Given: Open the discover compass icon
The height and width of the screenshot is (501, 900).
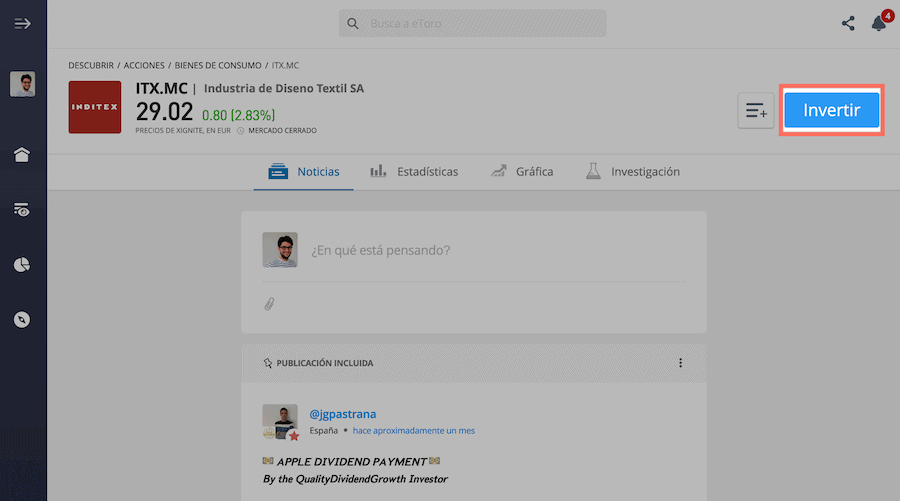Looking at the screenshot, I should [22, 320].
